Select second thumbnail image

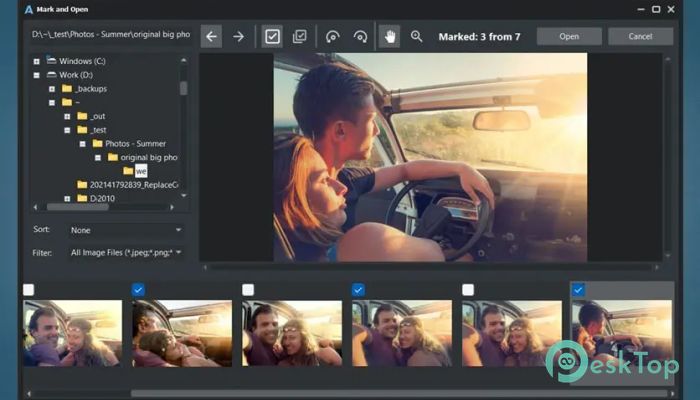pos(182,333)
